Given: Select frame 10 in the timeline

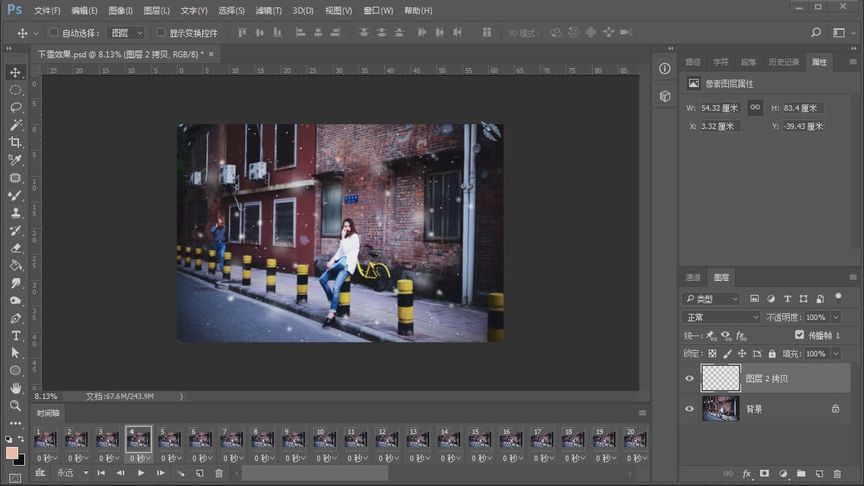Looking at the screenshot, I should 324,438.
